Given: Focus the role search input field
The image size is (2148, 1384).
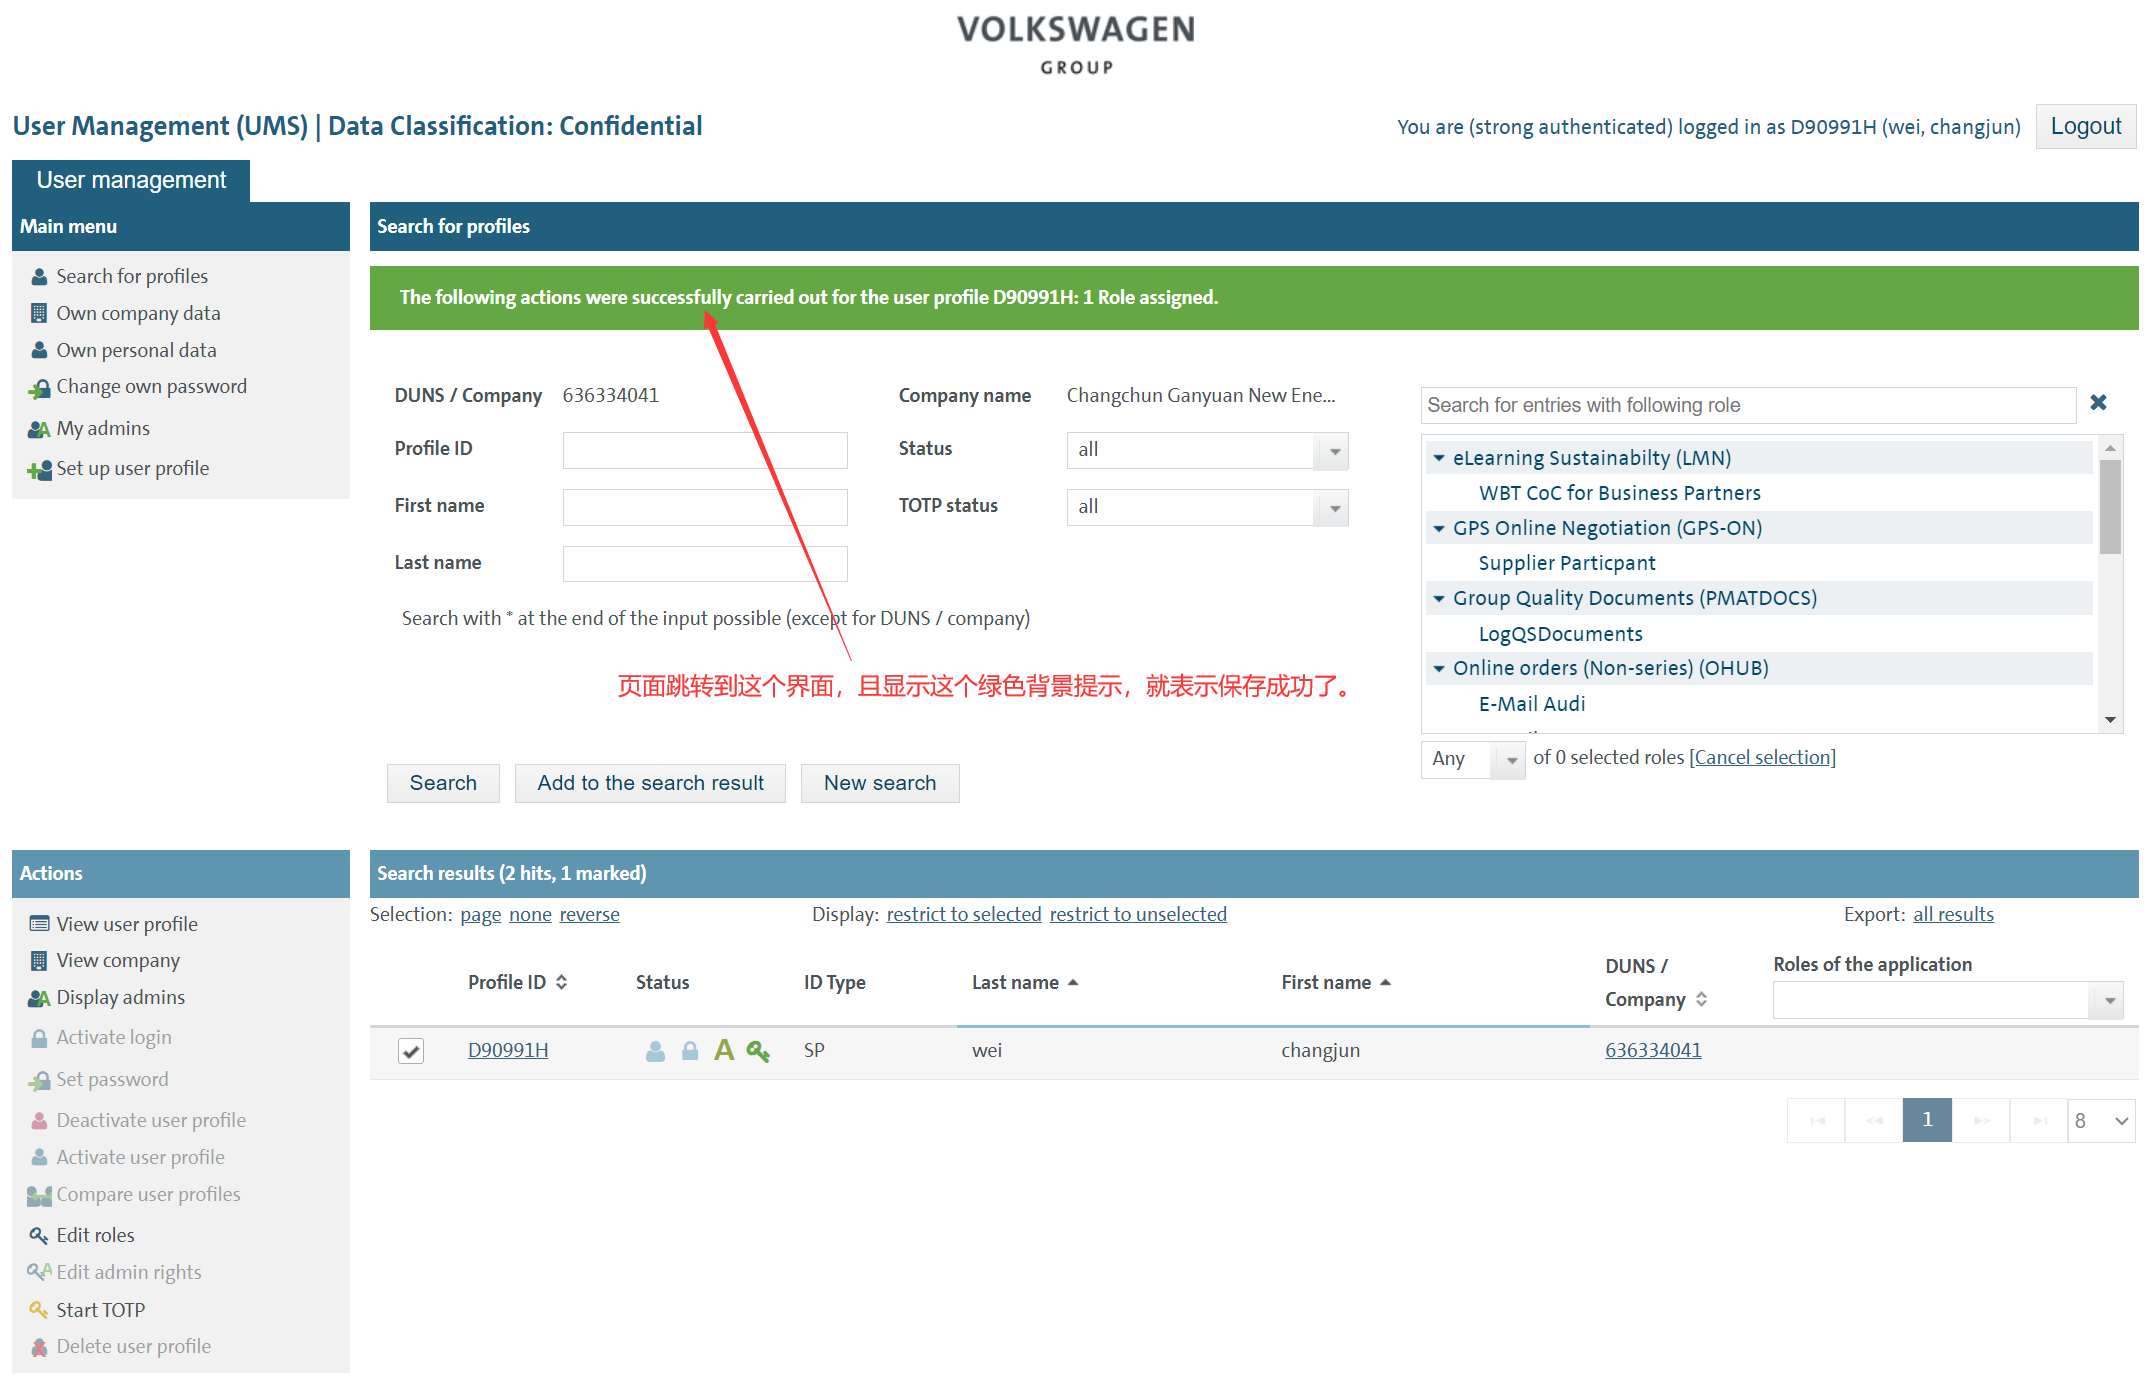Looking at the screenshot, I should point(1749,406).
